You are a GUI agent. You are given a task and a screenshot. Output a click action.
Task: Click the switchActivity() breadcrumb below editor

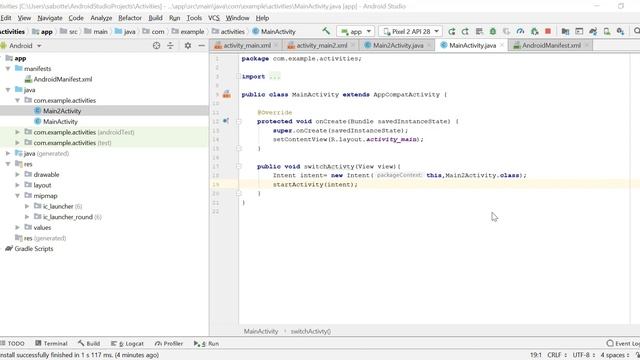pyautogui.click(x=311, y=331)
